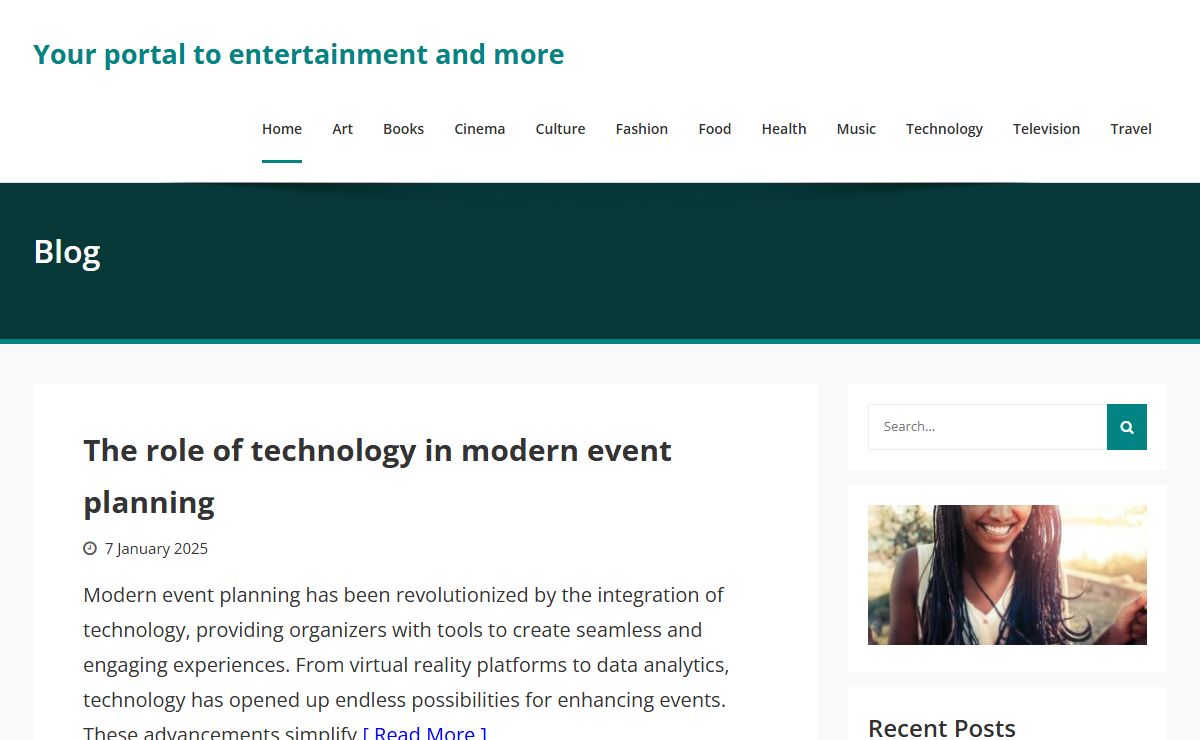Open the Technology category

pos(944,129)
